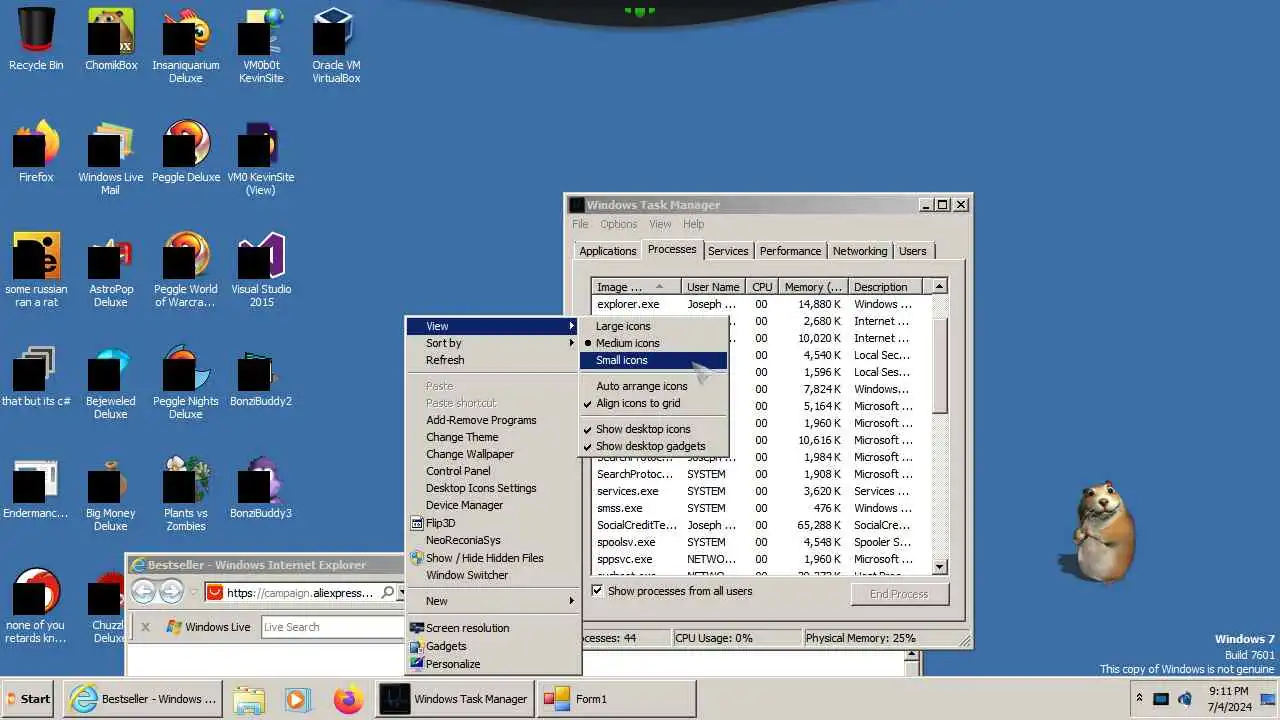The height and width of the screenshot is (720, 1280).
Task: Select the AstroPop Deluxe desktop icon
Action: [111, 270]
